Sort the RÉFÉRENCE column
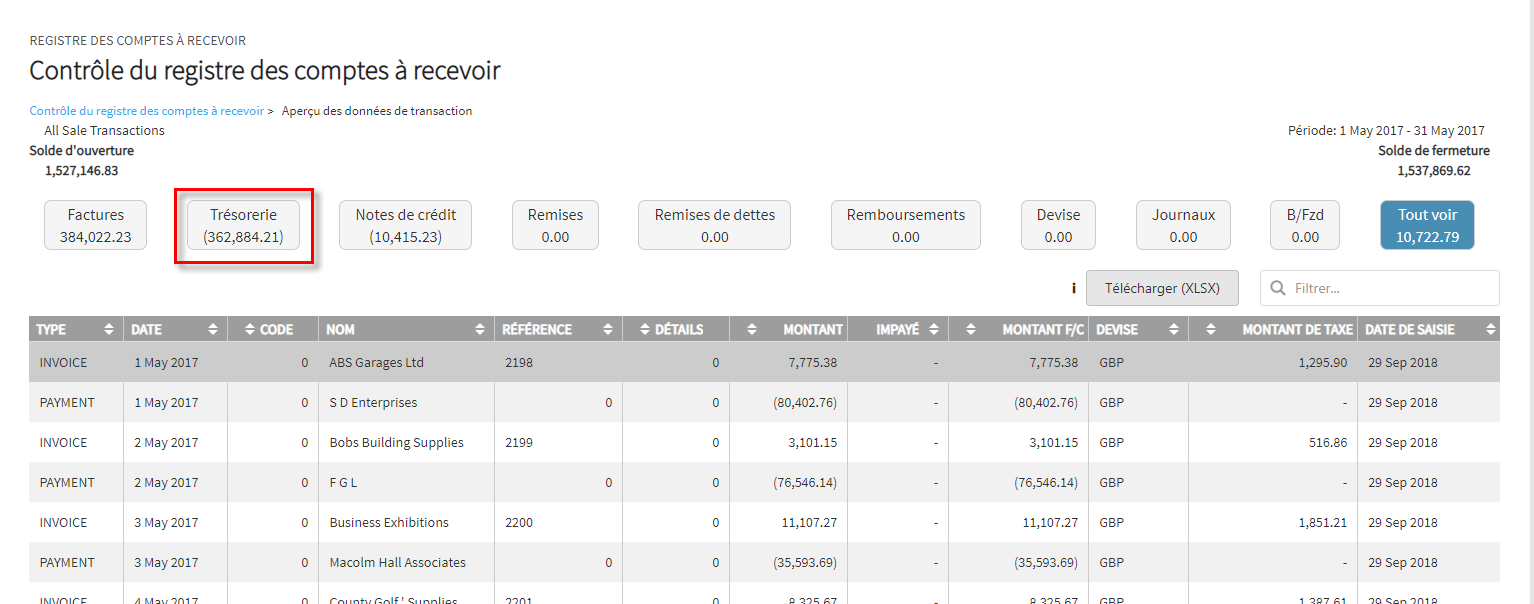Image resolution: width=1534 pixels, height=604 pixels. pyautogui.click(x=607, y=330)
